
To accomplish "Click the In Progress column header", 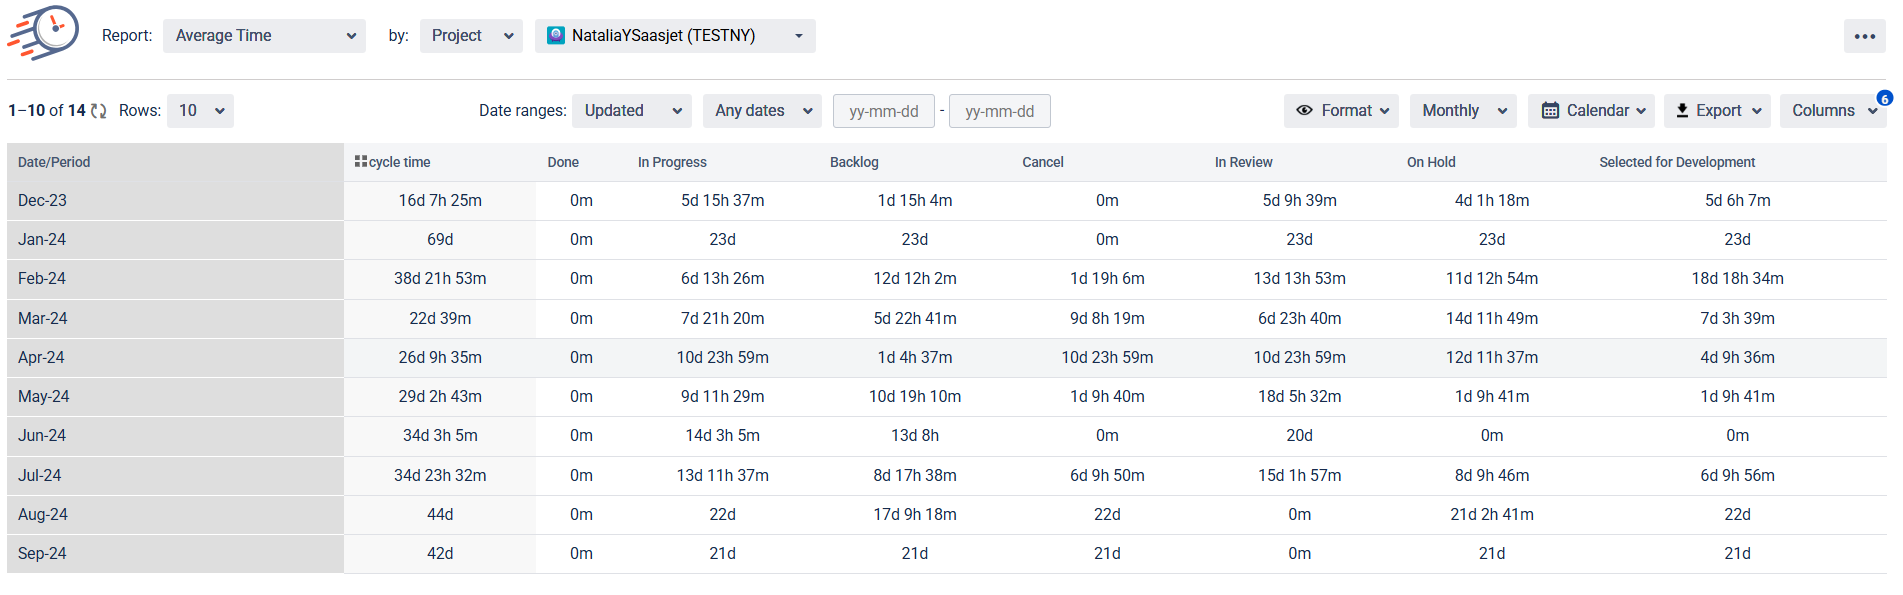I will pyautogui.click(x=672, y=162).
